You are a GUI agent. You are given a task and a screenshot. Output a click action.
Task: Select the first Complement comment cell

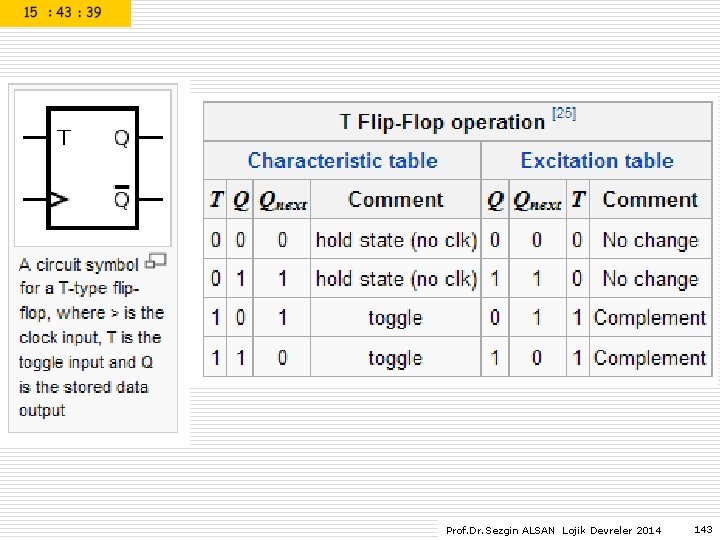[650, 318]
